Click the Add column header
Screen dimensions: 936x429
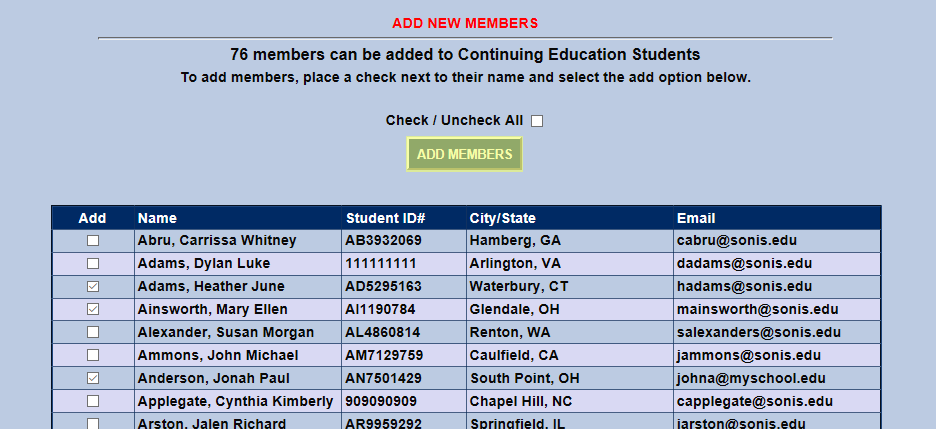point(93,218)
